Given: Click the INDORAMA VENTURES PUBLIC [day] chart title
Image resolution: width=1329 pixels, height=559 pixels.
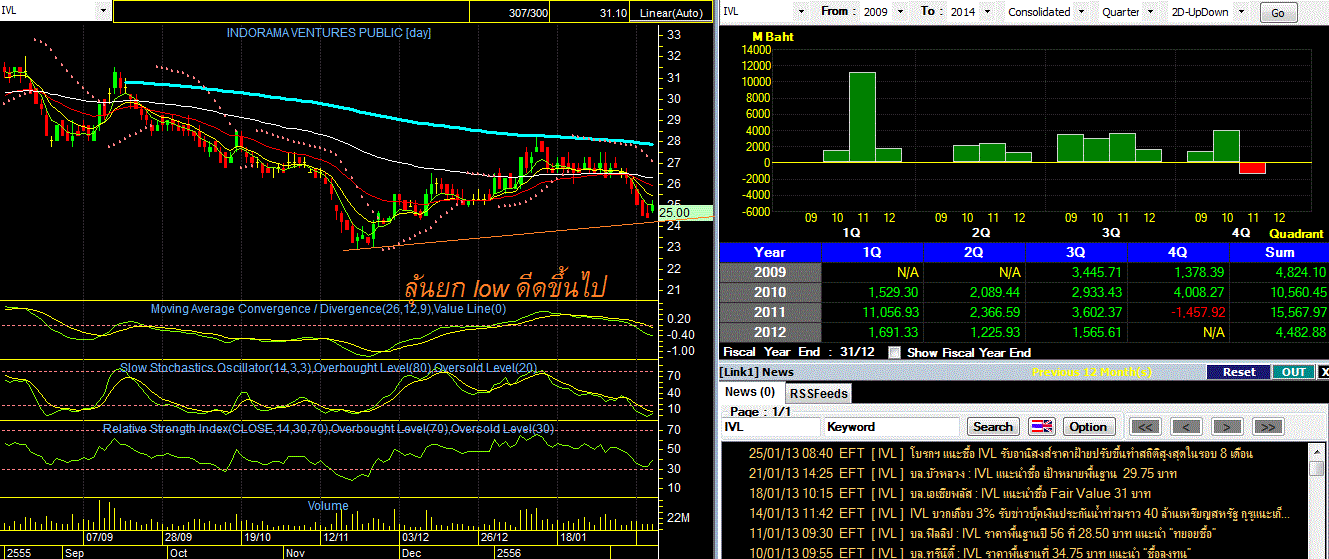Looking at the screenshot, I should pyautogui.click(x=329, y=33).
